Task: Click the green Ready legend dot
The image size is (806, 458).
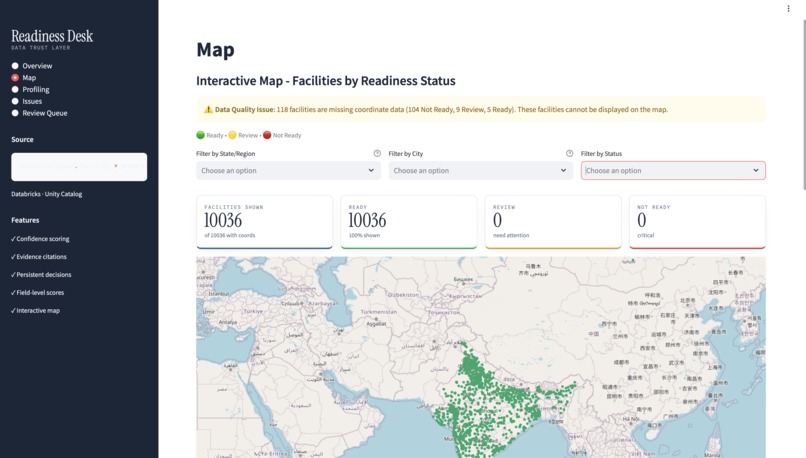Action: 200,135
